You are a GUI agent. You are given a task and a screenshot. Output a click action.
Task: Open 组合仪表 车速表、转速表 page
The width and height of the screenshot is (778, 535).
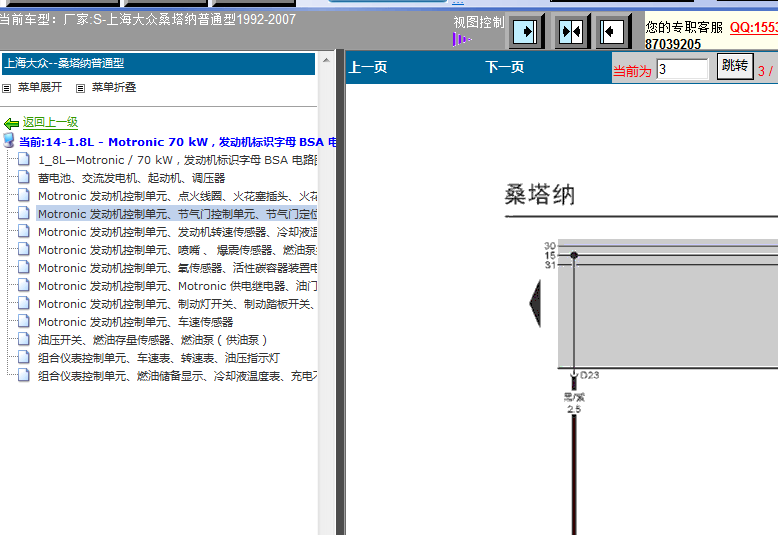coord(159,358)
